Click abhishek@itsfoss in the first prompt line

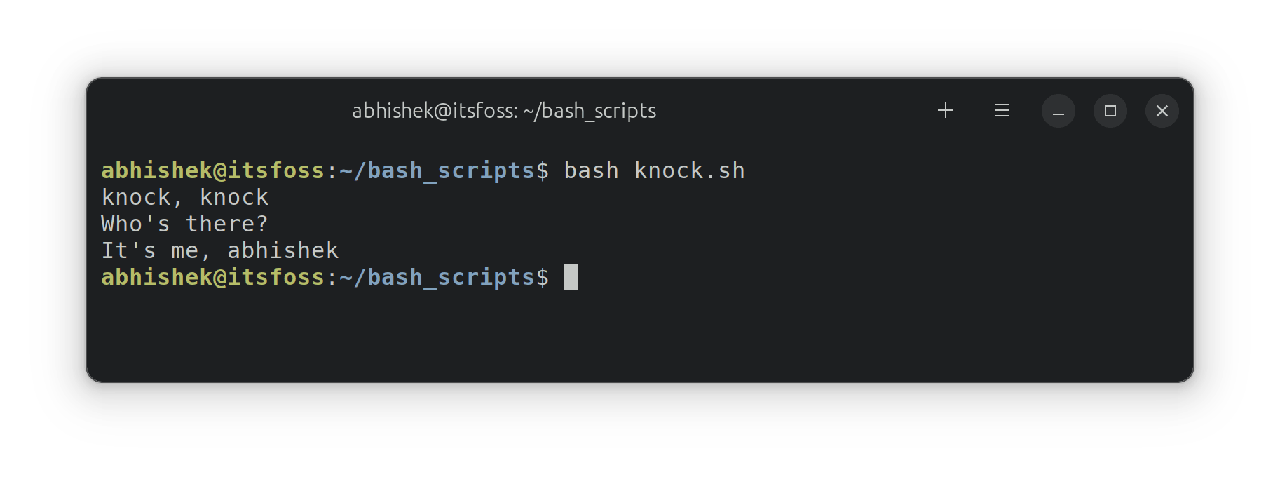(213, 171)
